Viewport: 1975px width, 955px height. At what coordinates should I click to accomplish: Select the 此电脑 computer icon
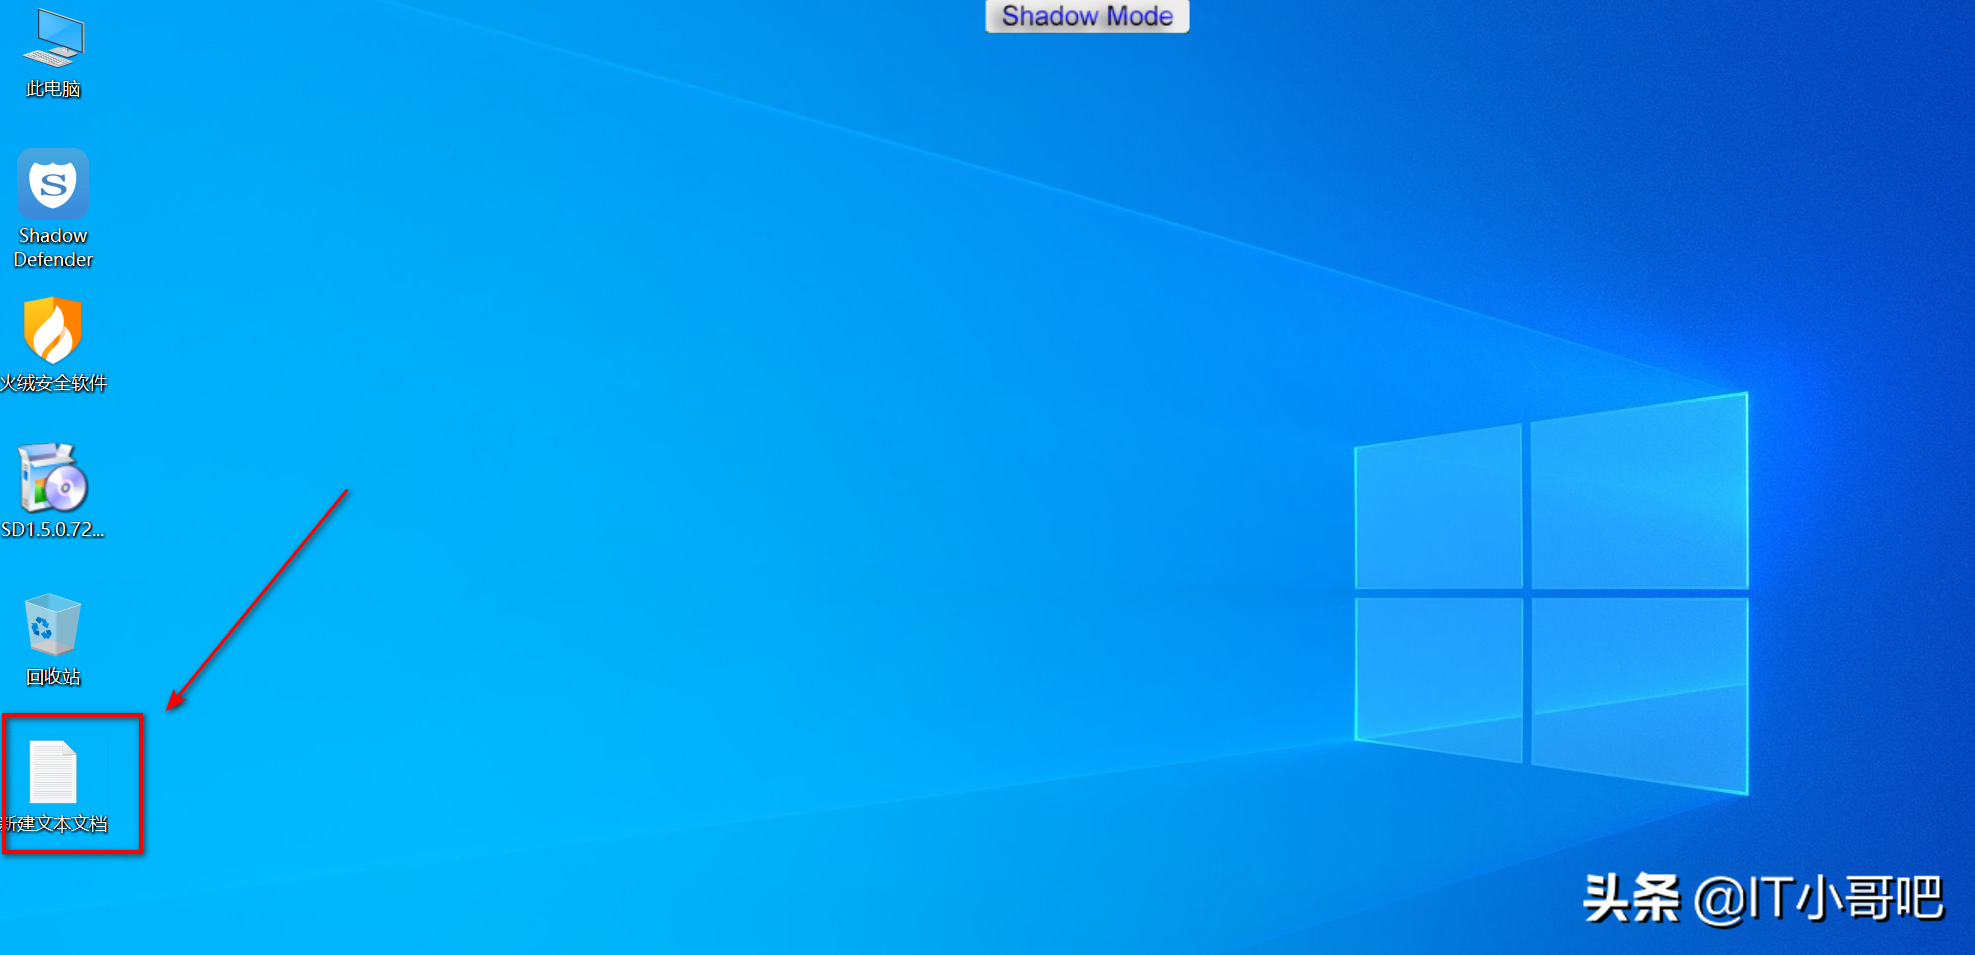[x=54, y=40]
